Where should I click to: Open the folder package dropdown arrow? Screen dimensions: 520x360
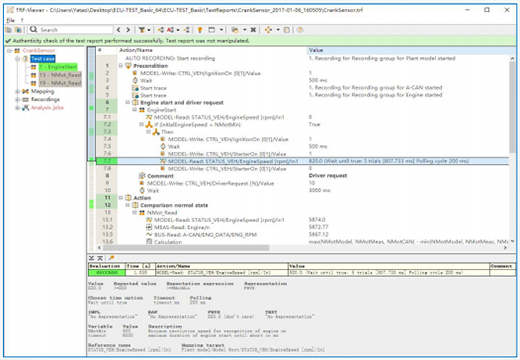coord(244,30)
